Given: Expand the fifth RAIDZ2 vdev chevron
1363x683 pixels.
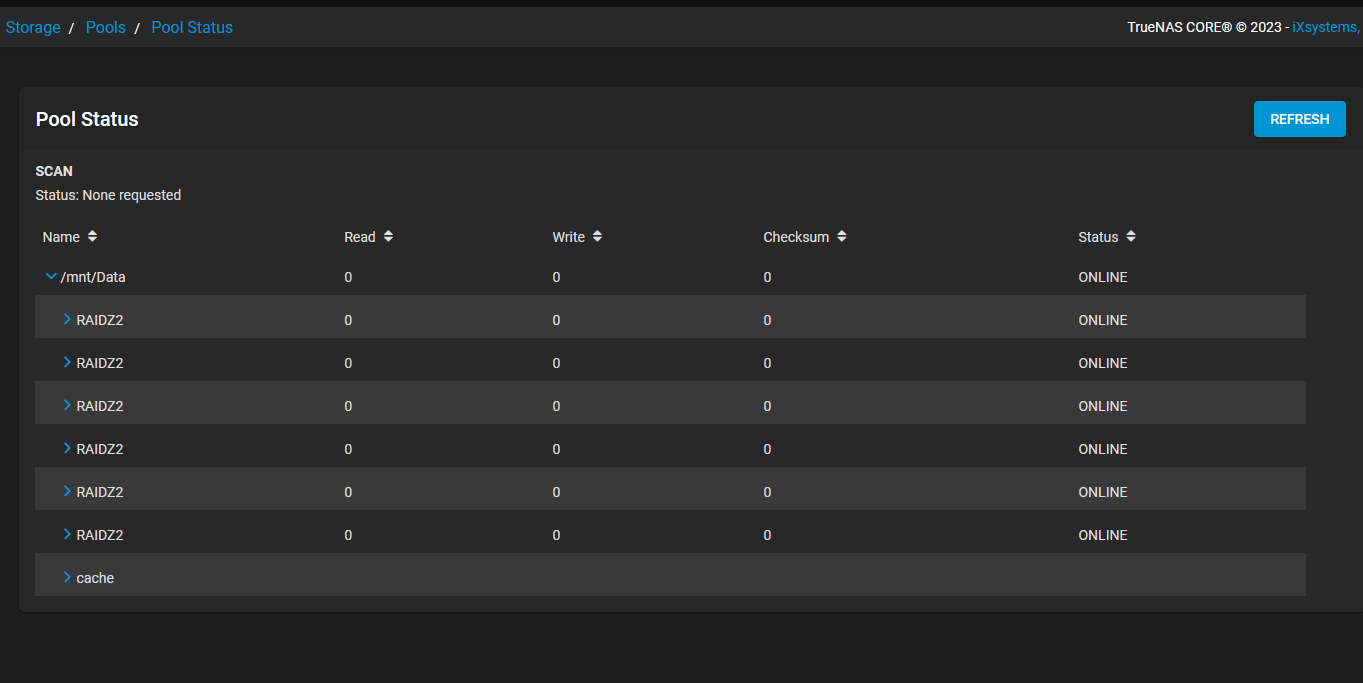Looking at the screenshot, I should pos(67,491).
